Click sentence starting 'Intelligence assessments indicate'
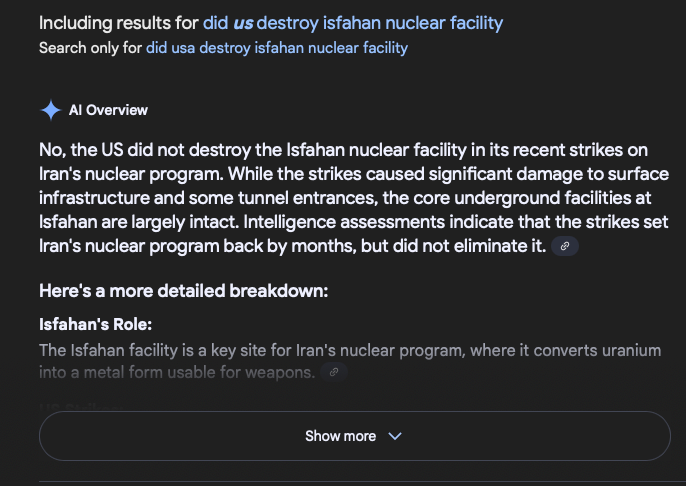This screenshot has height=486, width=686. tap(354, 234)
